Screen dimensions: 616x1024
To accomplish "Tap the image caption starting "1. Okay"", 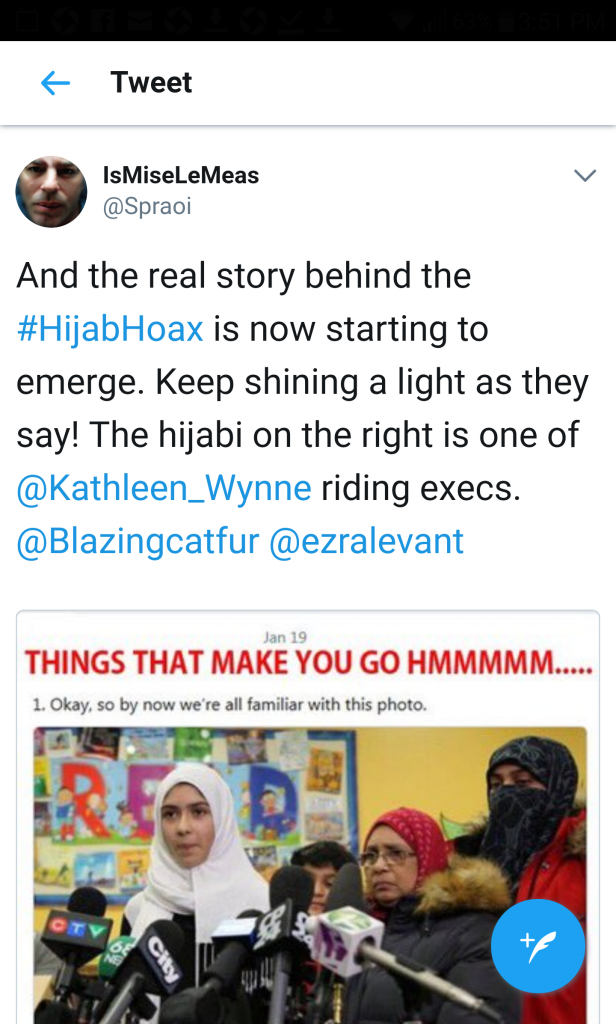I will pyautogui.click(x=230, y=704).
